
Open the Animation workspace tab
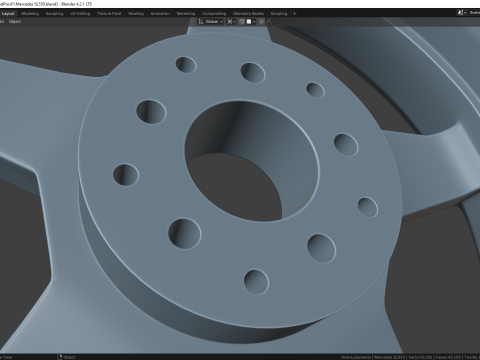tap(160, 14)
